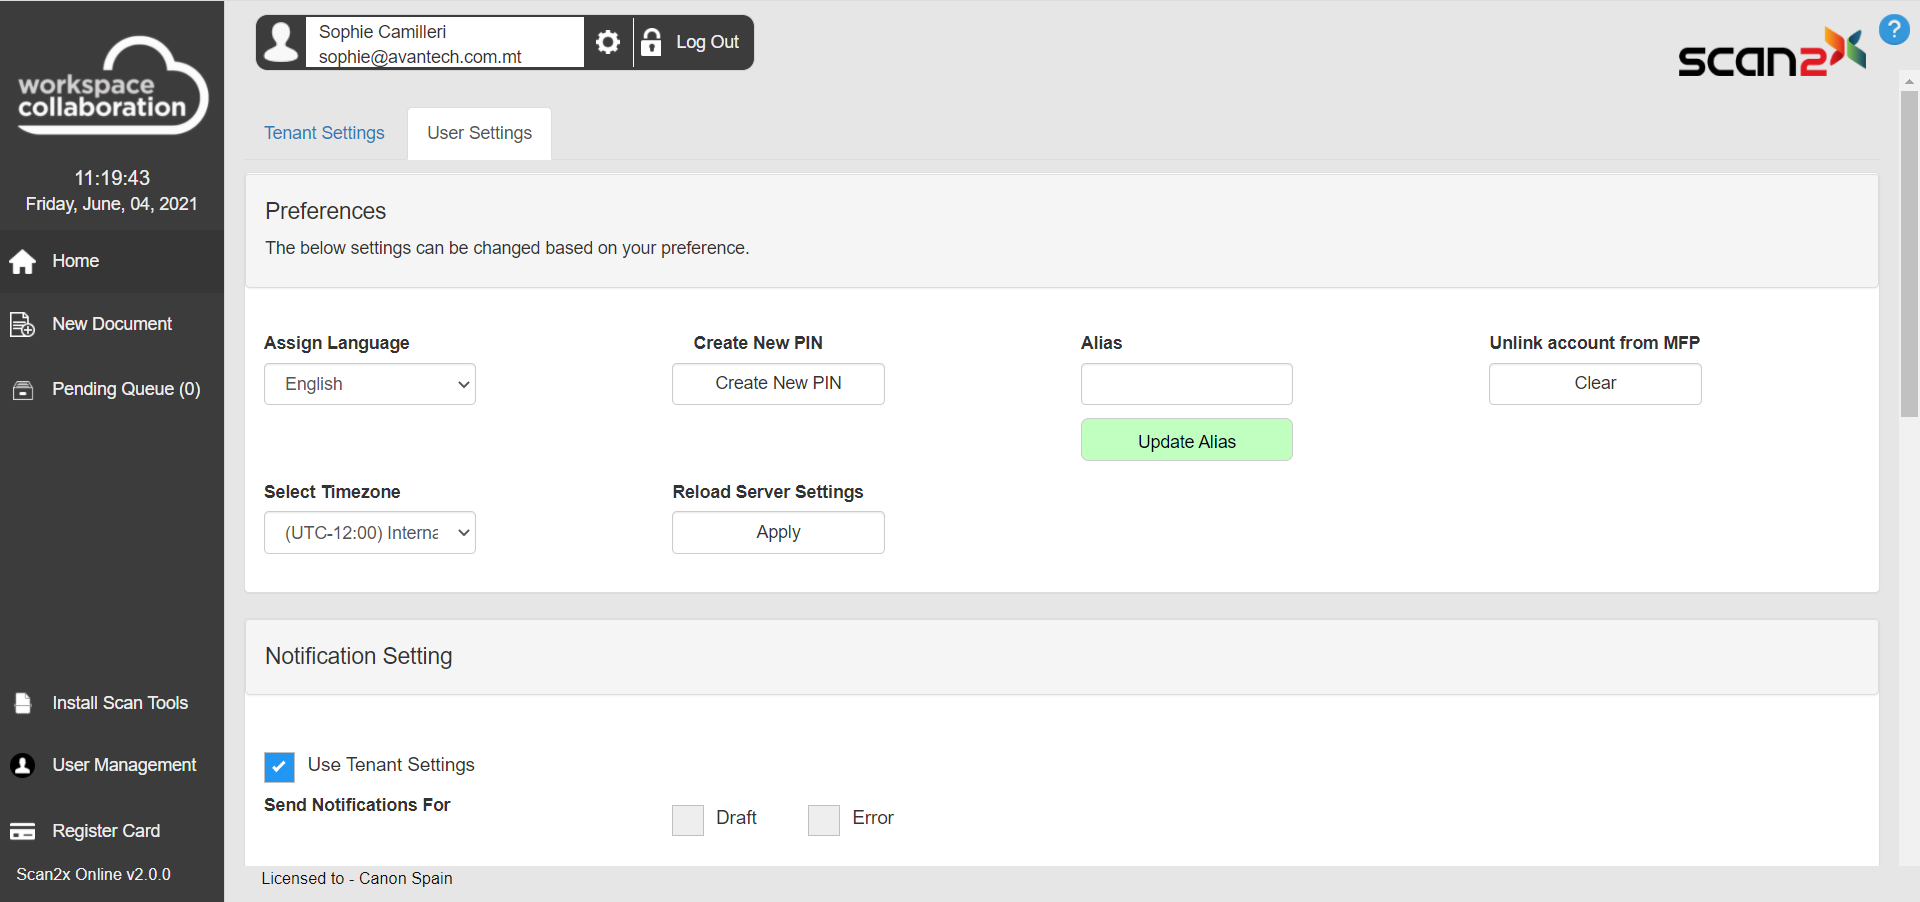Viewport: 1920px width, 902px height.
Task: Click the Create New PIN button
Action: pos(778,384)
